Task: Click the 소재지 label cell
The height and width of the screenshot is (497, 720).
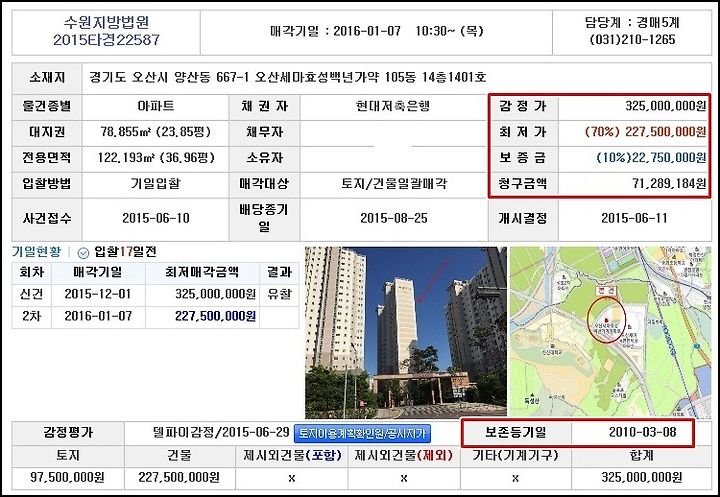Action: [x=47, y=77]
